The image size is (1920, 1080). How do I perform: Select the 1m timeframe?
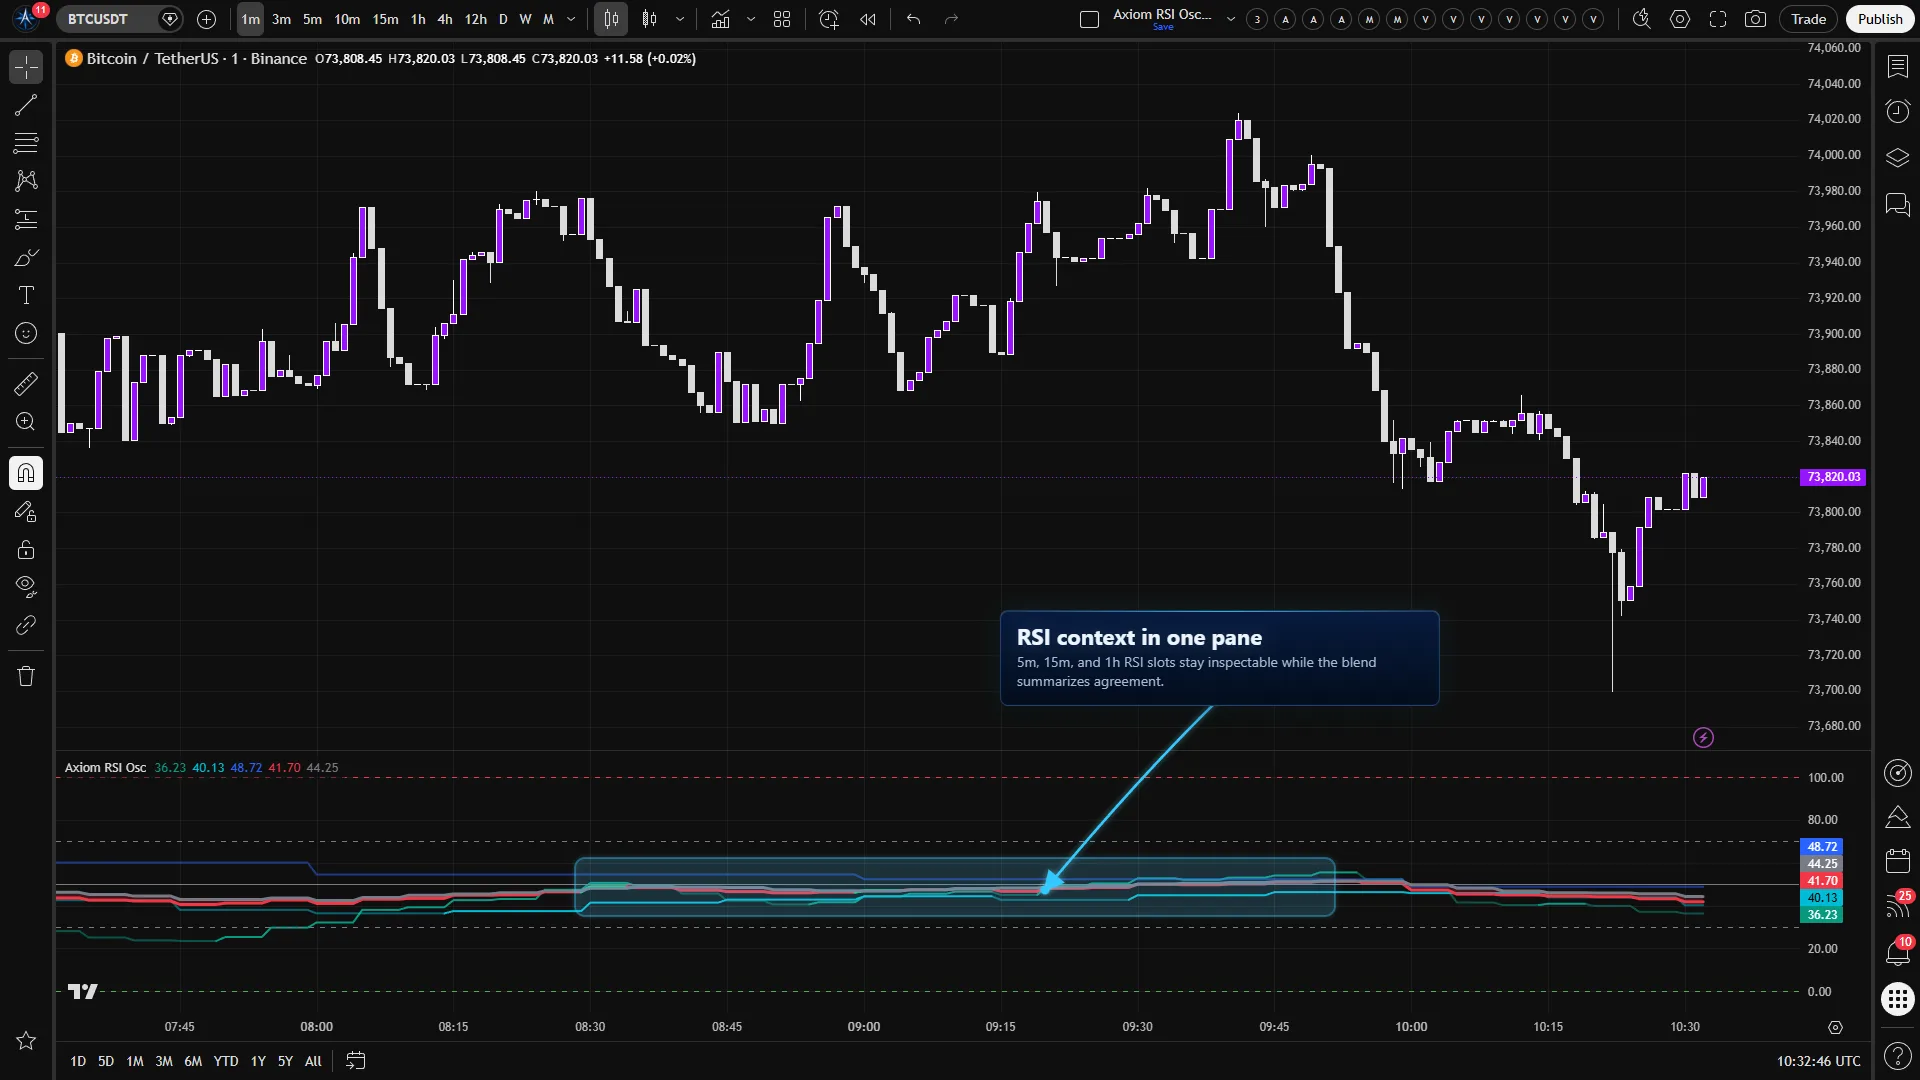[250, 19]
